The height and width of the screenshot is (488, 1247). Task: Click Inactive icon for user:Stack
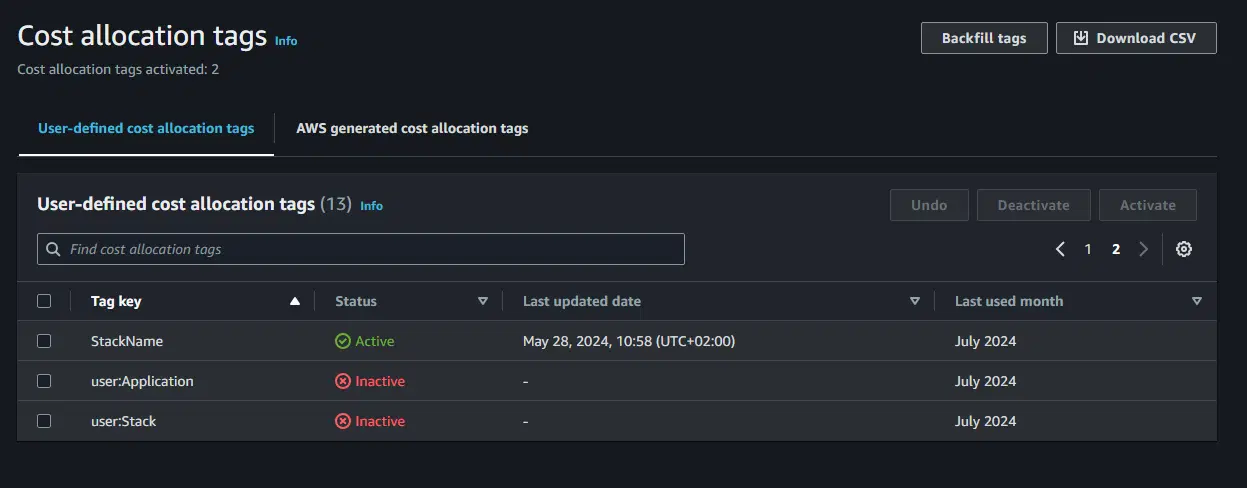tap(343, 421)
